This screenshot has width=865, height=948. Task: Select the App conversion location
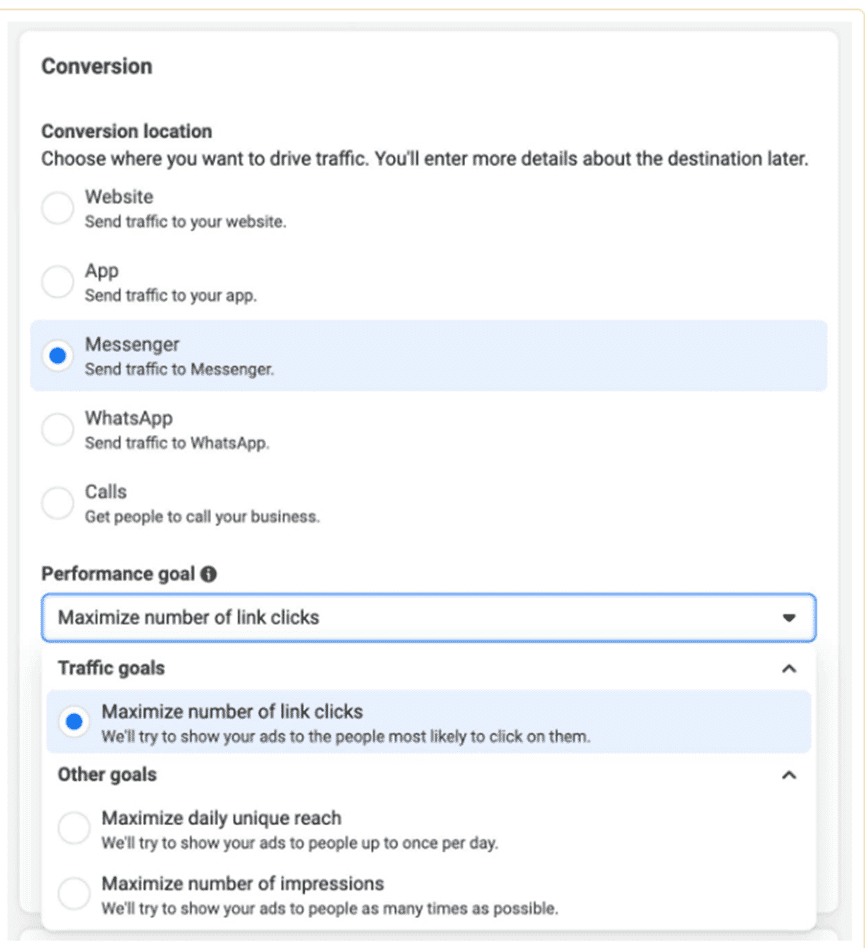click(58, 282)
